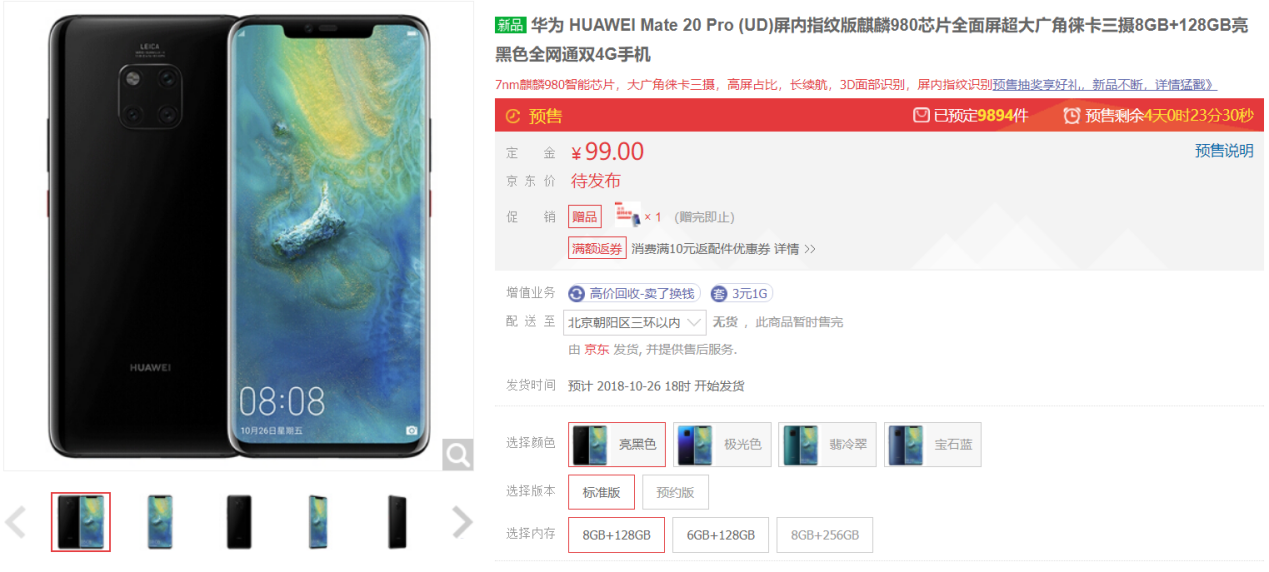This screenshot has width=1269, height=572.
Task: Click the 3元1G data plan icon
Action: pos(719,294)
